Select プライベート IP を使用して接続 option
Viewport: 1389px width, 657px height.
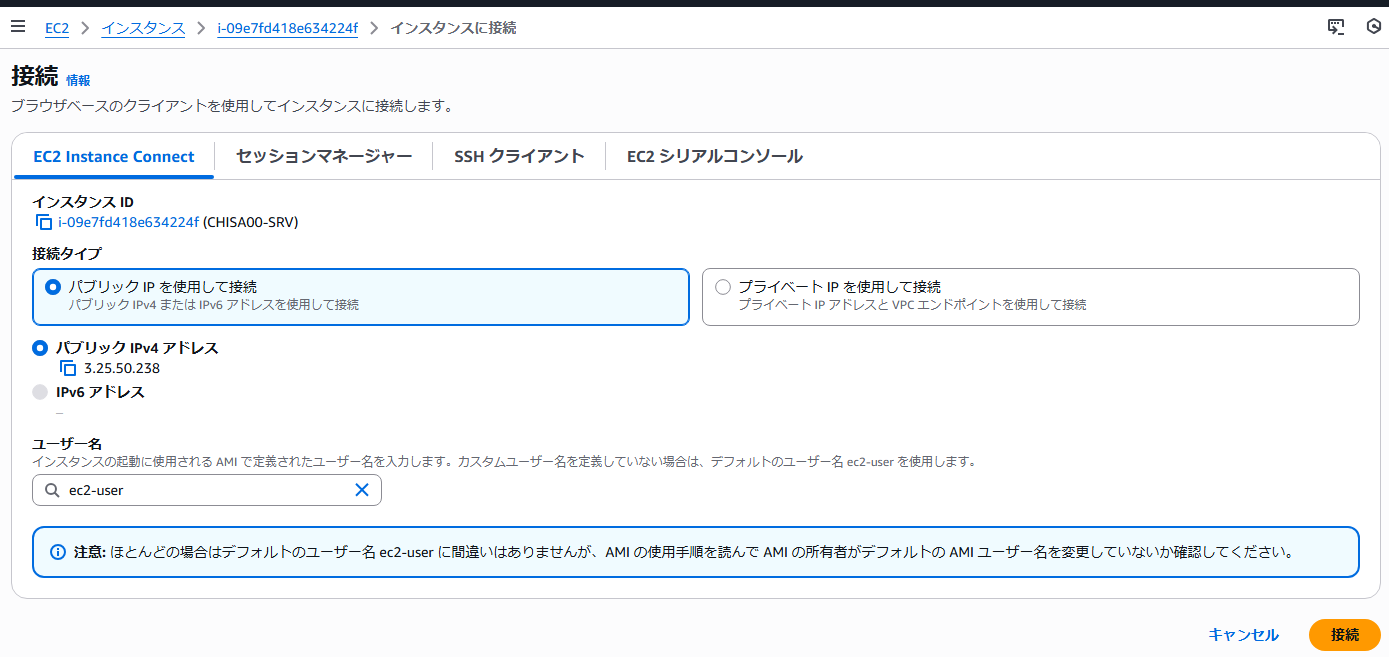click(723, 287)
